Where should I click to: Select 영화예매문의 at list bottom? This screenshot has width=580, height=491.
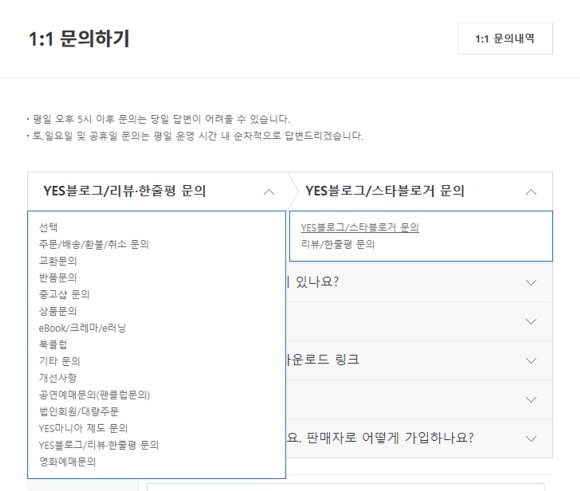pos(67,462)
